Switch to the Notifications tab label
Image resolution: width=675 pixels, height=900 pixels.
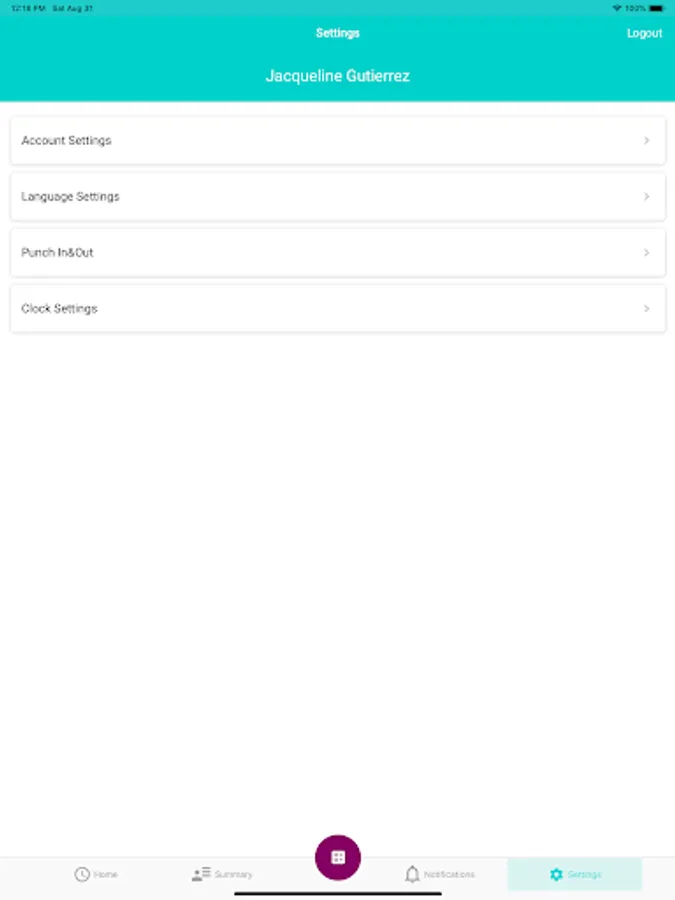[x=449, y=874]
